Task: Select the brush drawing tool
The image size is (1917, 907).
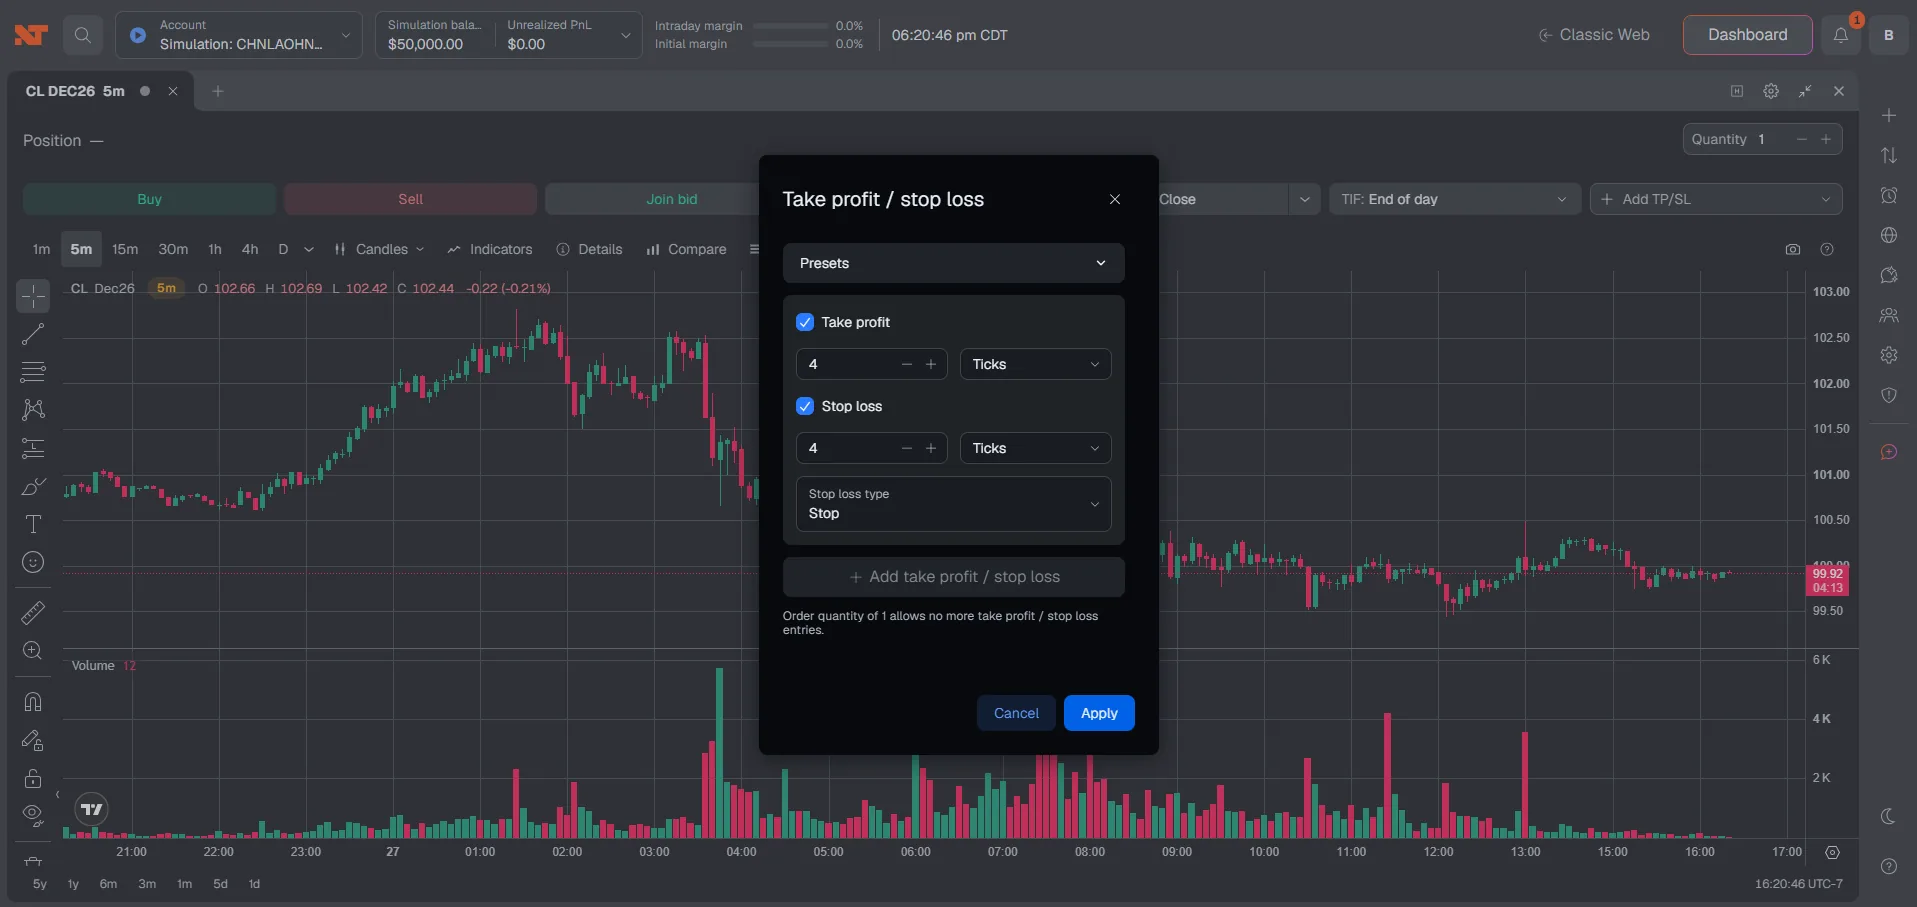Action: click(x=33, y=486)
